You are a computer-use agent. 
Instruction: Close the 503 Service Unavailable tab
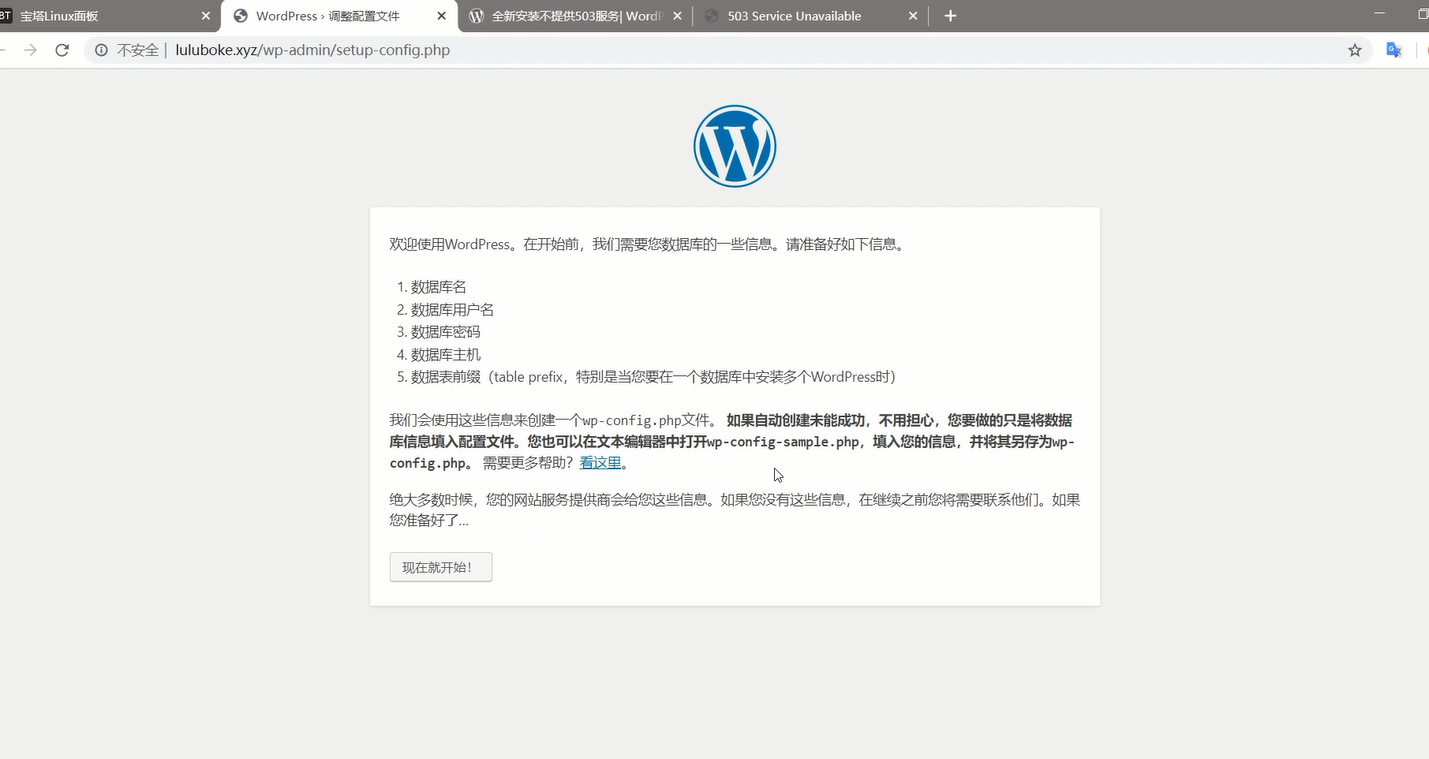pyautogui.click(x=912, y=16)
